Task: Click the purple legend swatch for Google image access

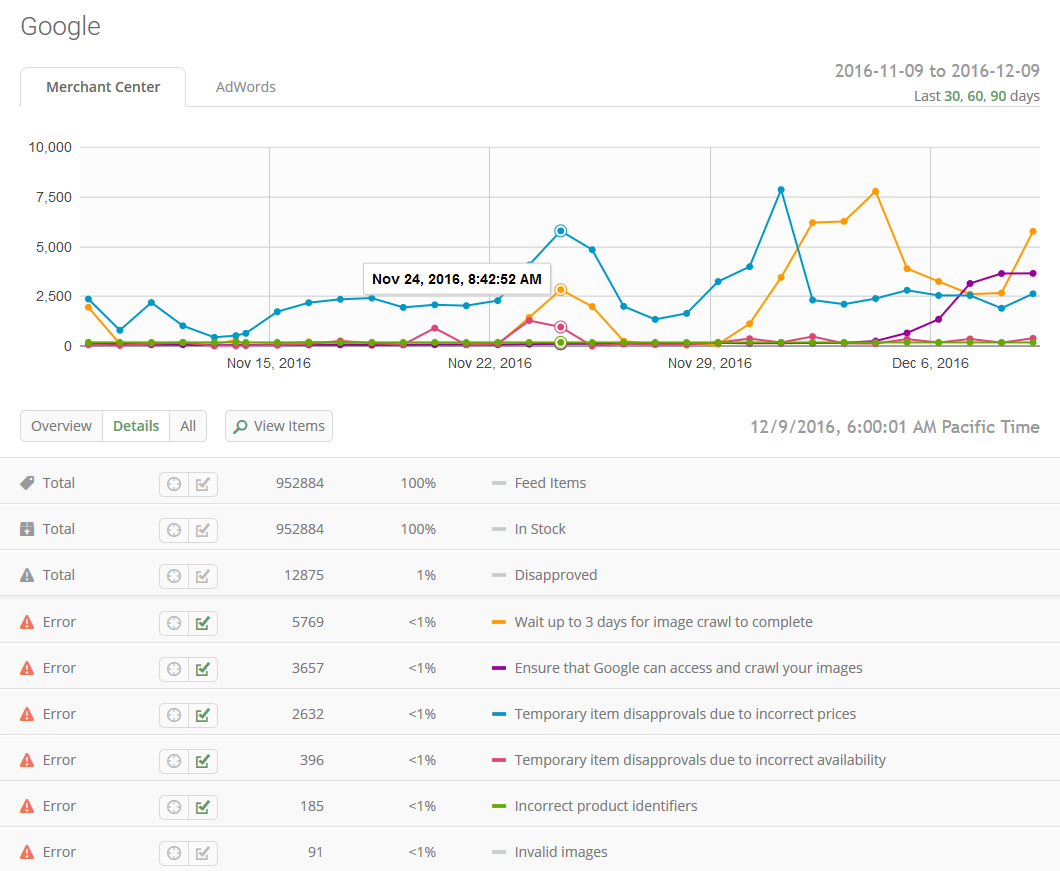Action: coord(499,668)
